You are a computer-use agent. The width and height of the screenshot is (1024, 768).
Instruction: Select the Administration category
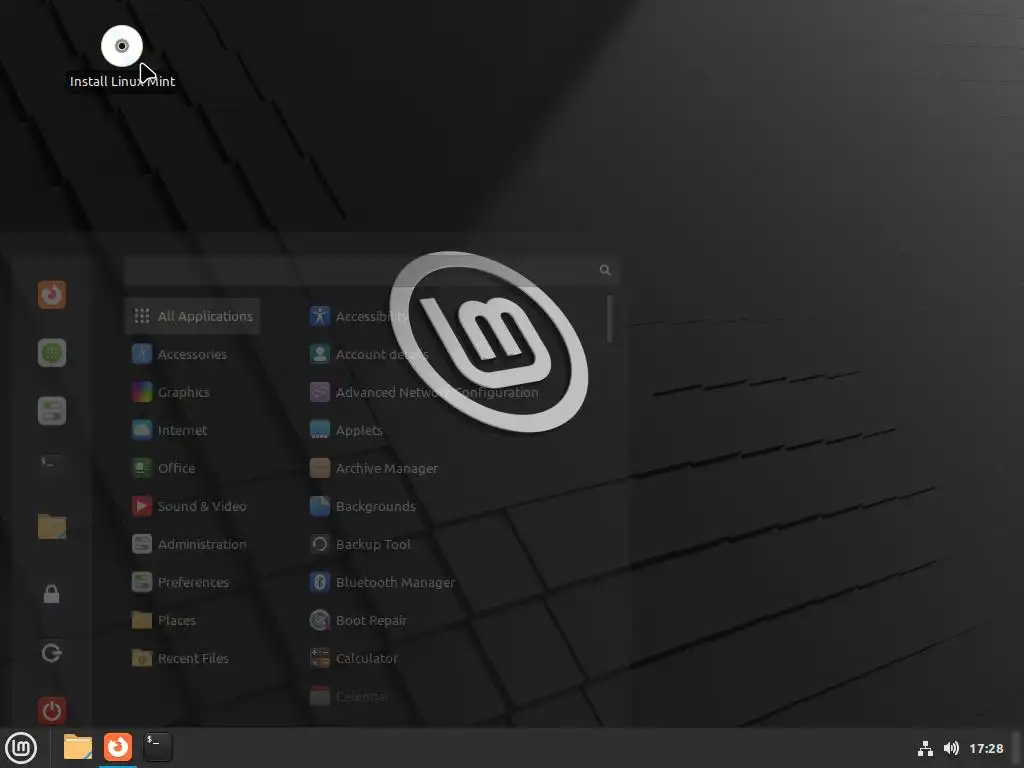(192, 544)
